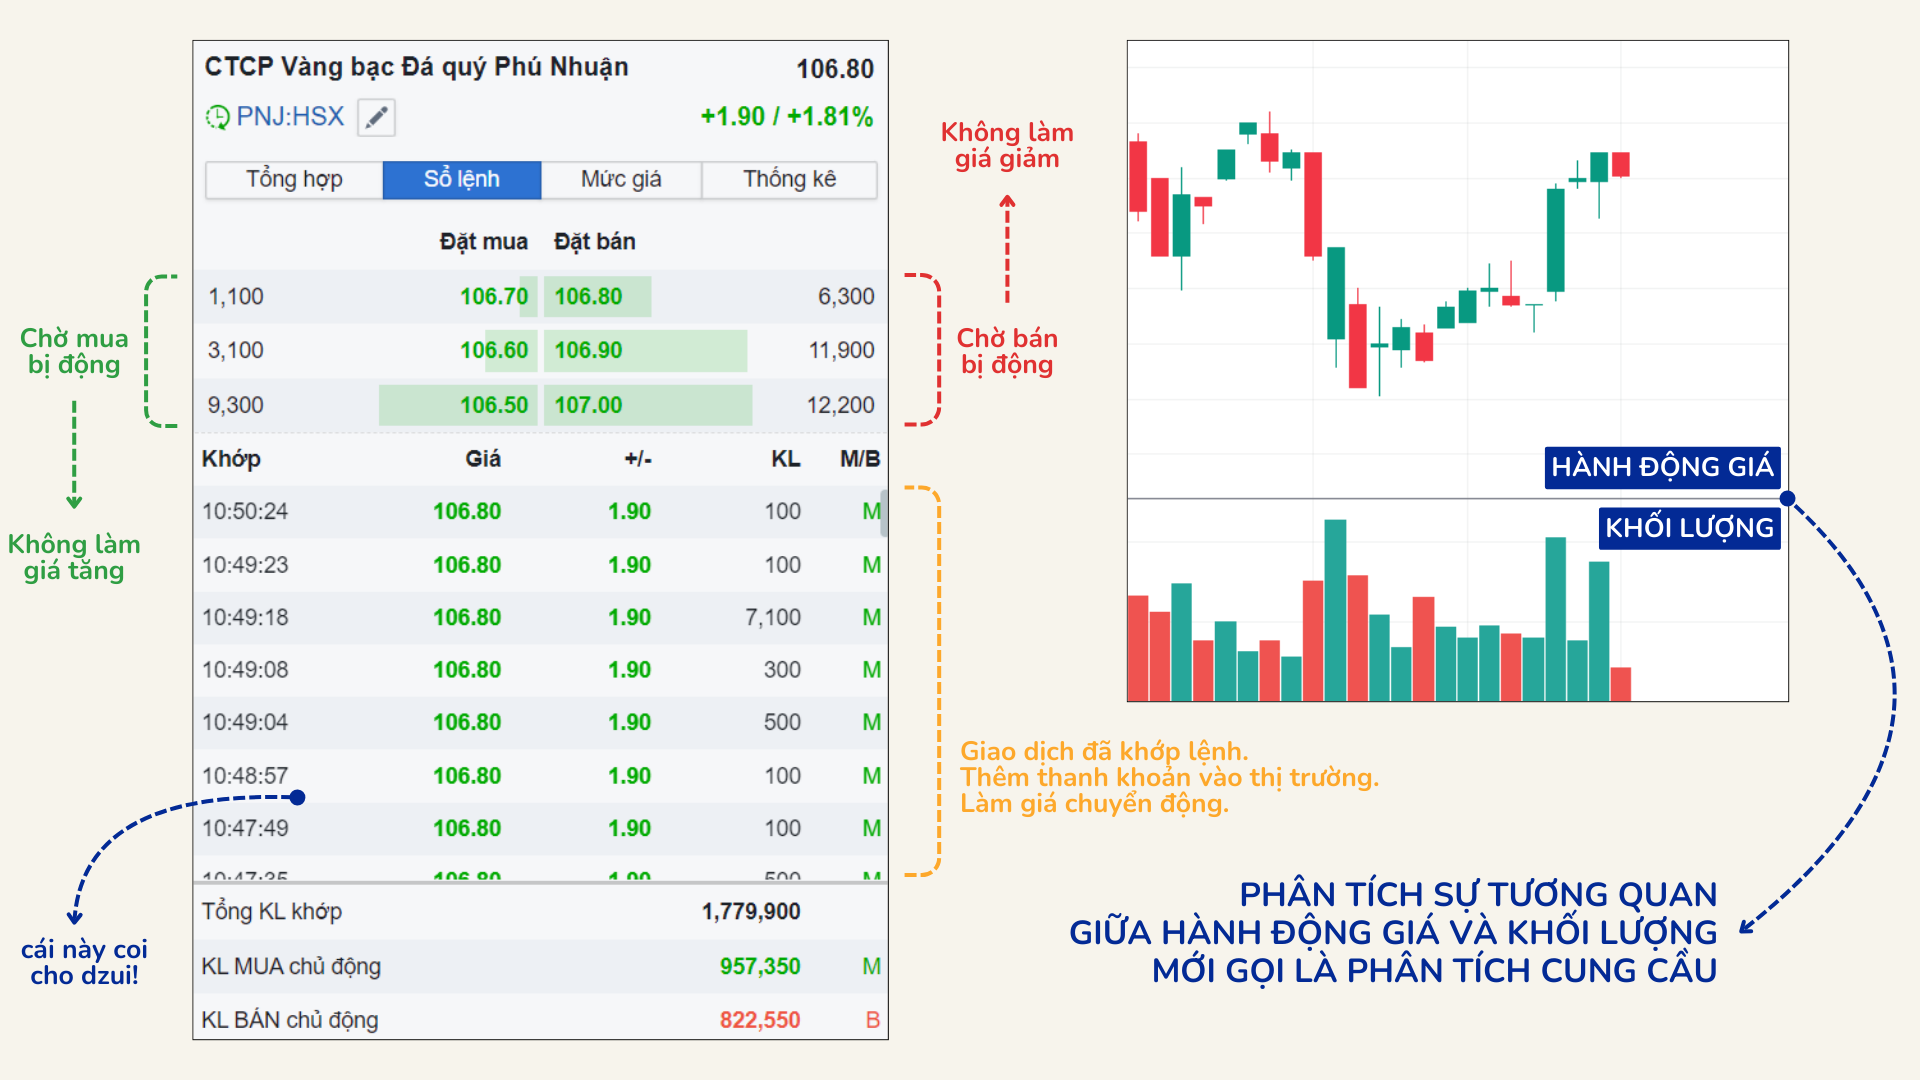This screenshot has height=1080, width=1920.
Task: Click the red B marker in KL BÁN row
Action: click(872, 1020)
